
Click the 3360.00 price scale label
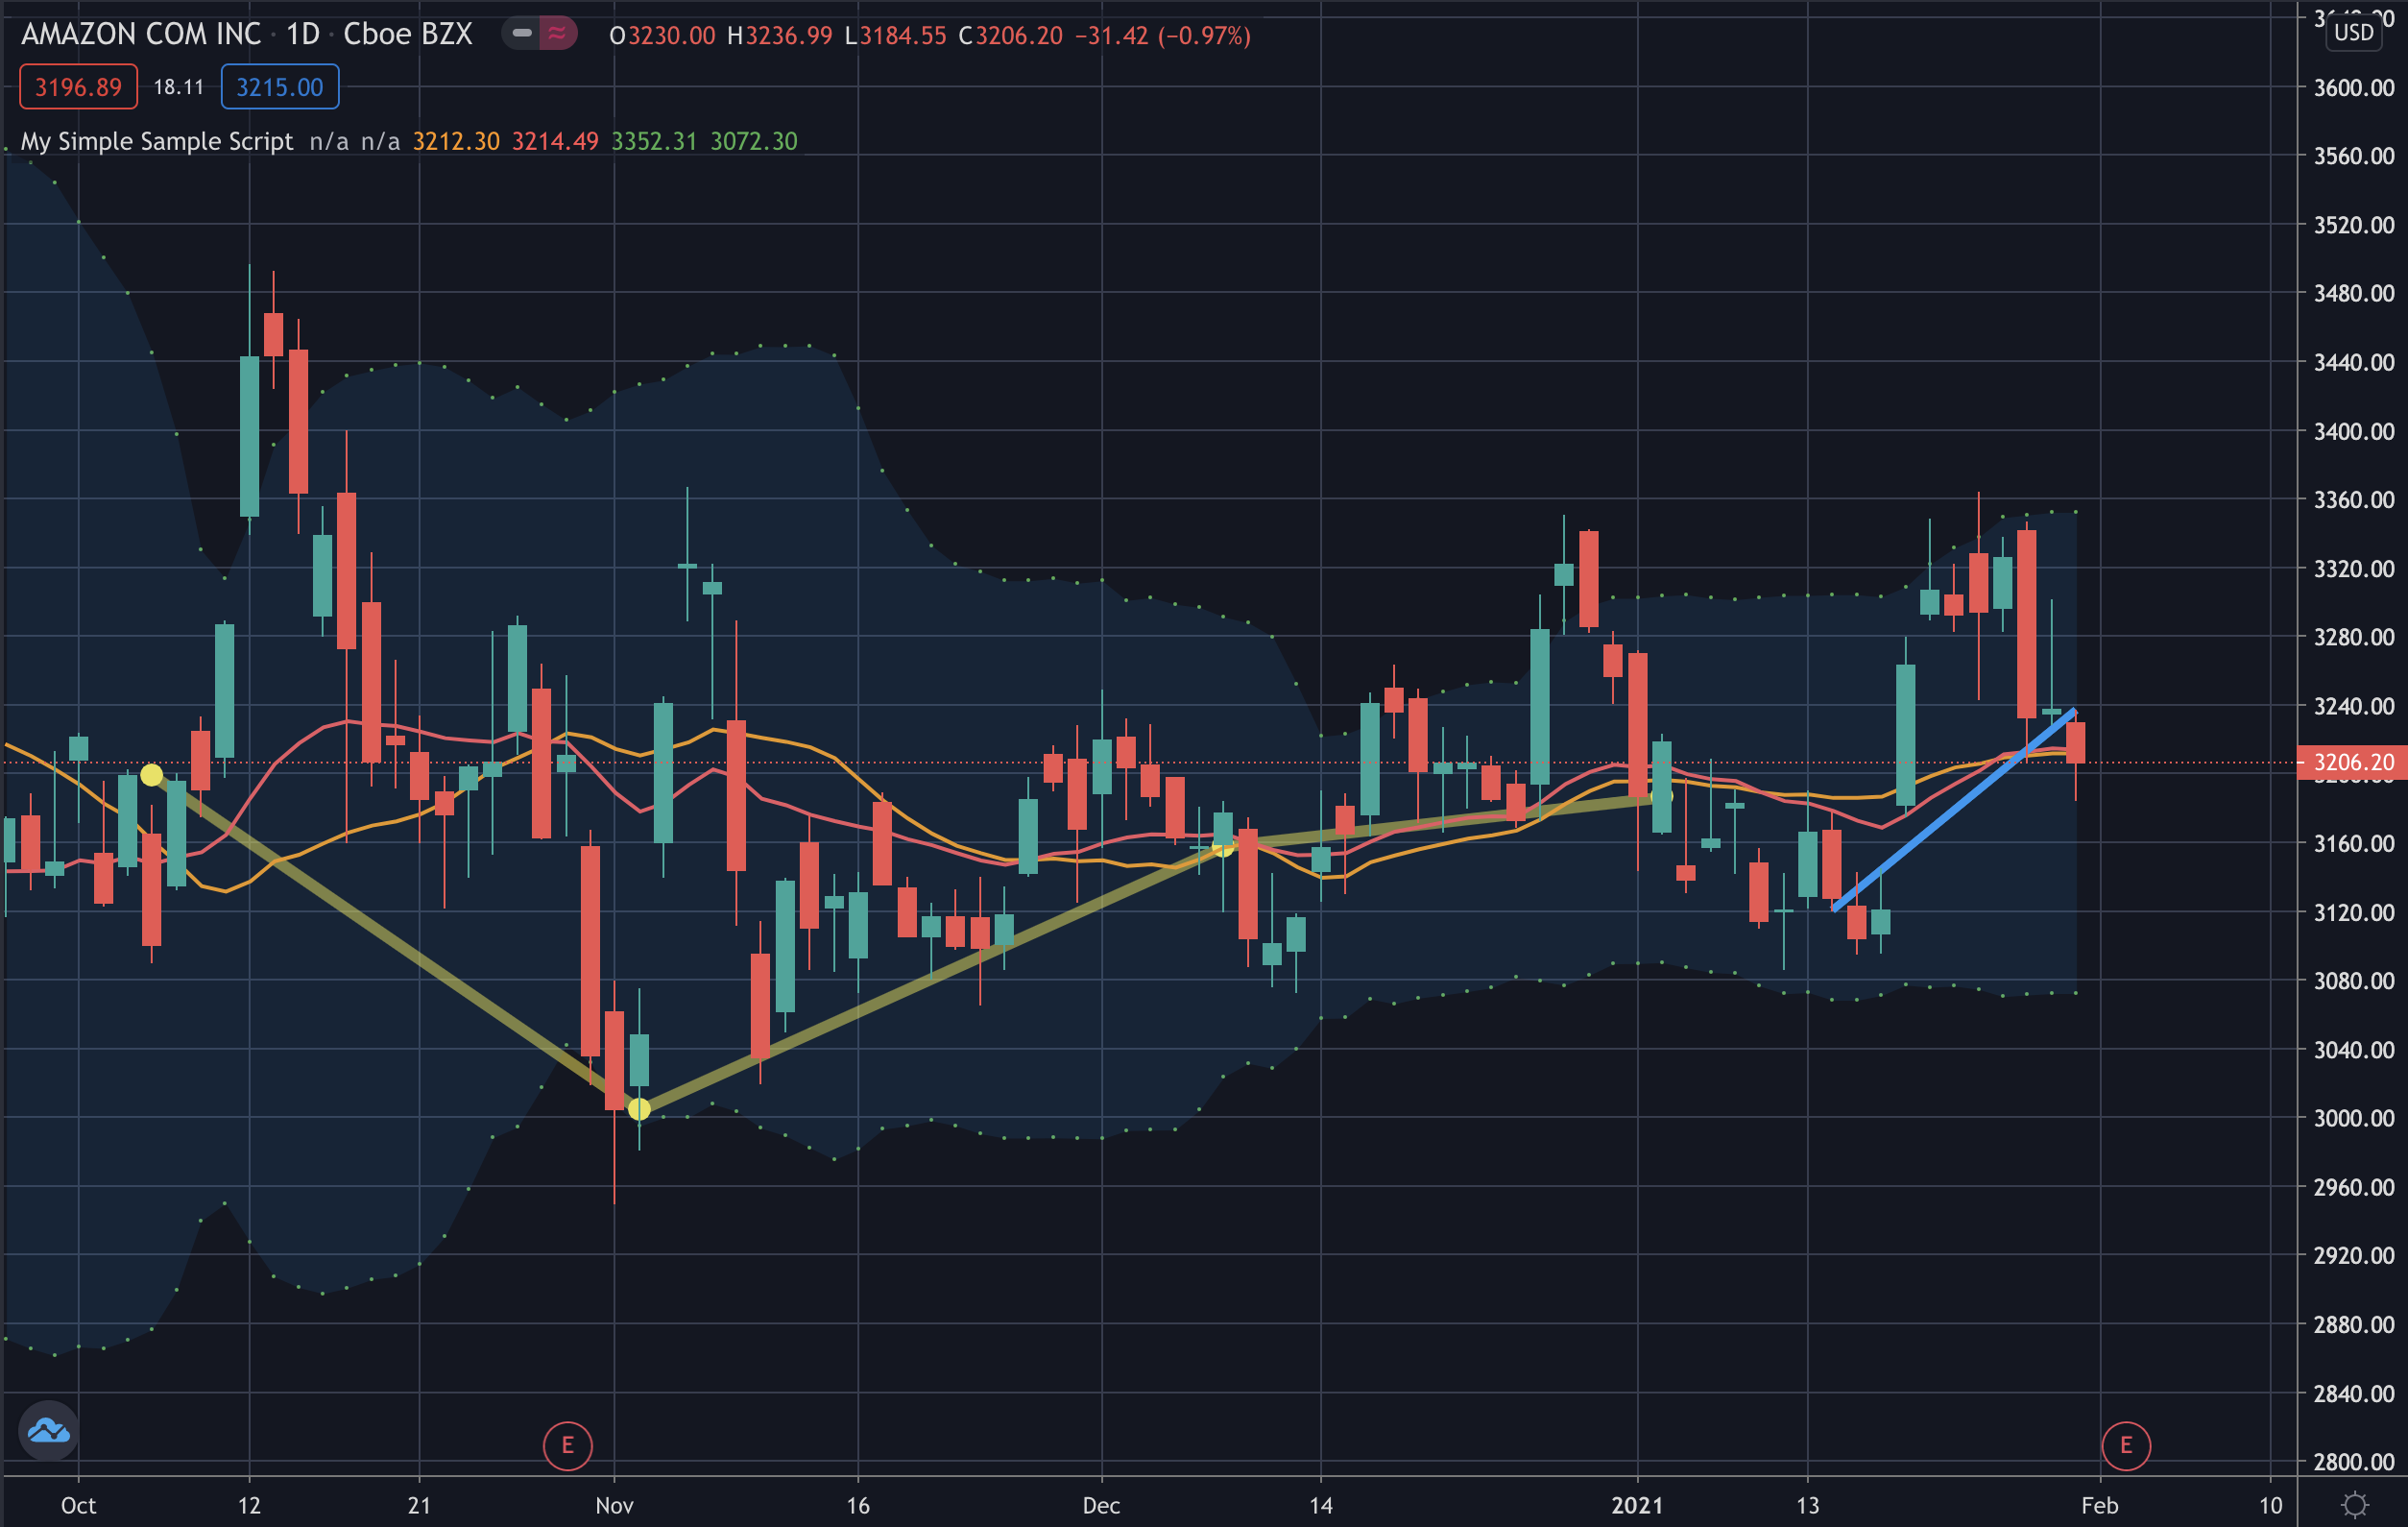tap(2354, 500)
